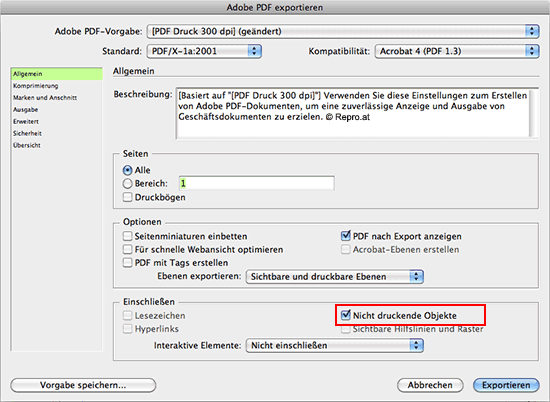The width and height of the screenshot is (550, 402).
Task: Uncheck PDF nach Export anzeigen
Action: pos(346,236)
